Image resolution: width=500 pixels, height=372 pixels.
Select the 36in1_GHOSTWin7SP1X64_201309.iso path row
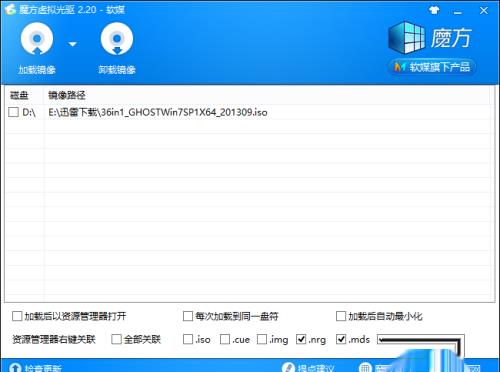[248, 112]
